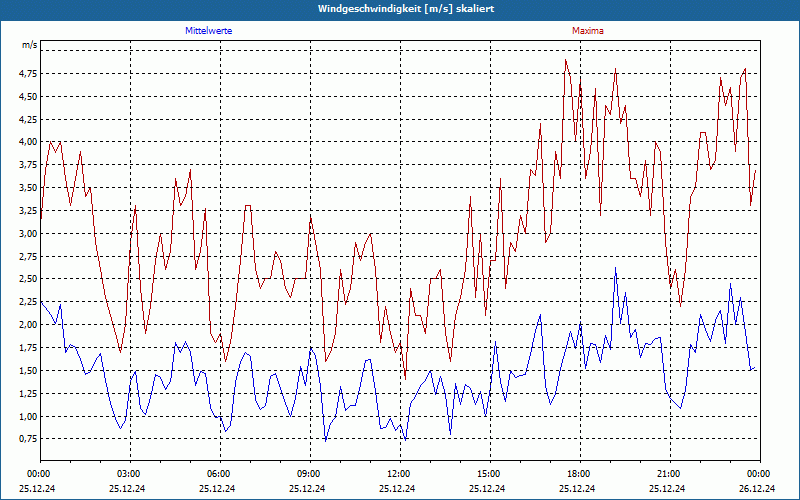Select the 4,50 y-axis value
The width and height of the screenshot is (800, 500).
pyautogui.click(x=29, y=96)
